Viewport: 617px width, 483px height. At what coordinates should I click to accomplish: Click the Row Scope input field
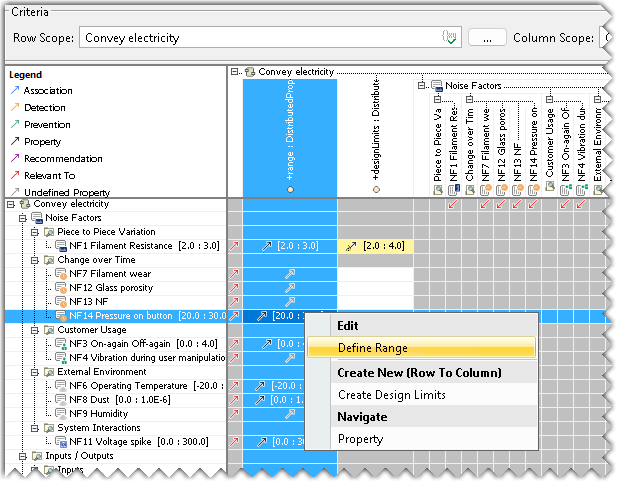[270, 37]
